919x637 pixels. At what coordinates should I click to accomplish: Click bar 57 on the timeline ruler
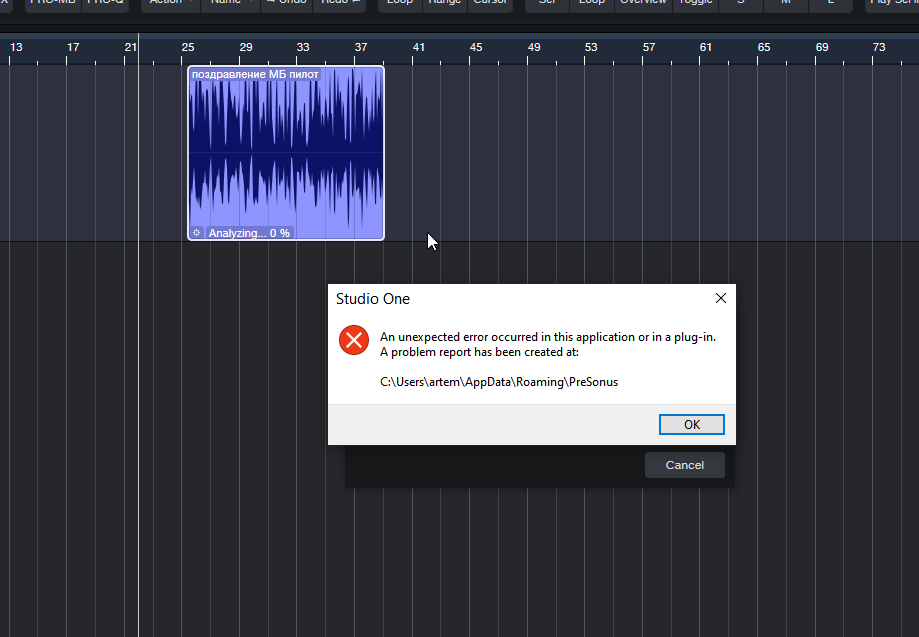point(649,47)
